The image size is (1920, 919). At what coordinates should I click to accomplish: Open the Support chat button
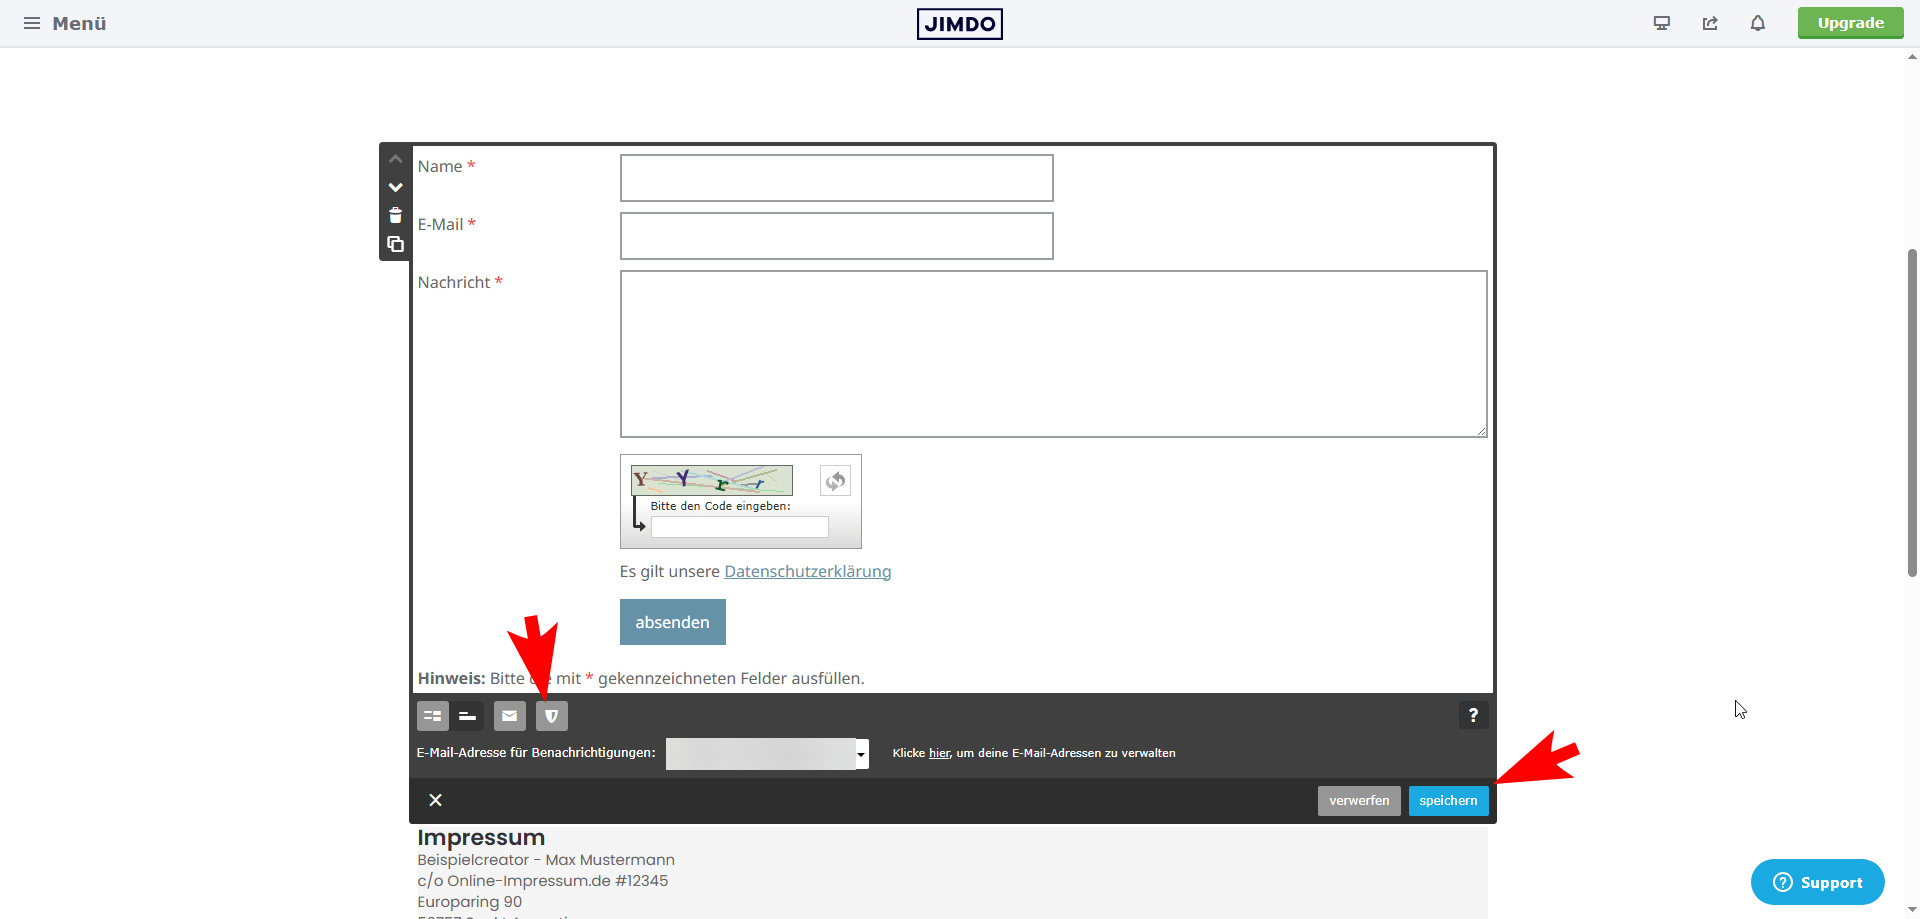tap(1817, 882)
